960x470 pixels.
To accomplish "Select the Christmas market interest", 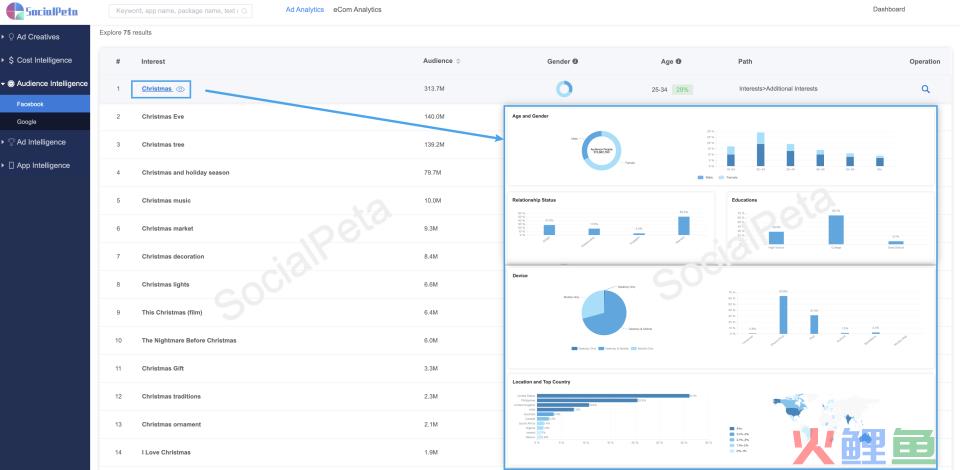I will coord(167,228).
